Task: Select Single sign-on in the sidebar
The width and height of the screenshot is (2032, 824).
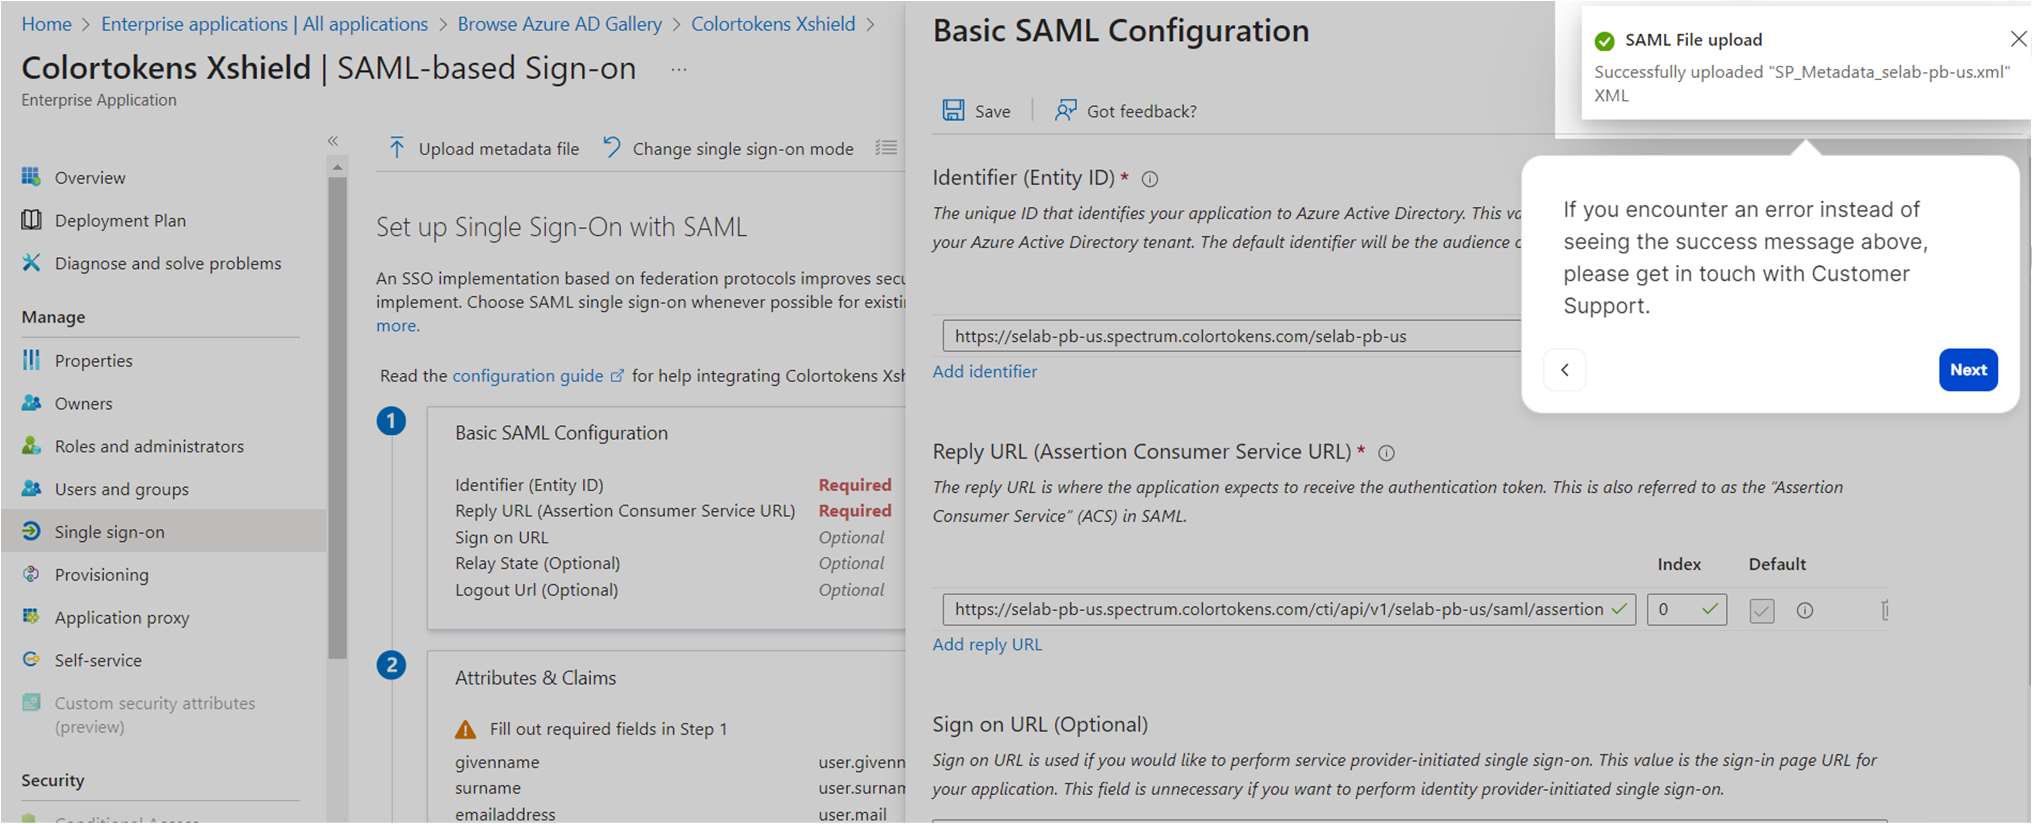Action: 110,531
